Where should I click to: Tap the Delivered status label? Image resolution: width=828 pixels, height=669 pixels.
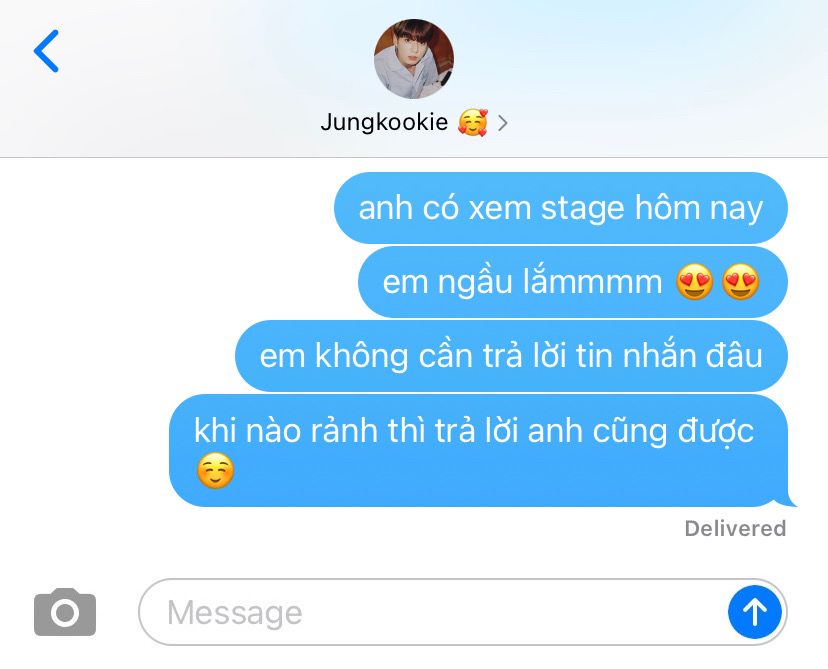tap(735, 529)
